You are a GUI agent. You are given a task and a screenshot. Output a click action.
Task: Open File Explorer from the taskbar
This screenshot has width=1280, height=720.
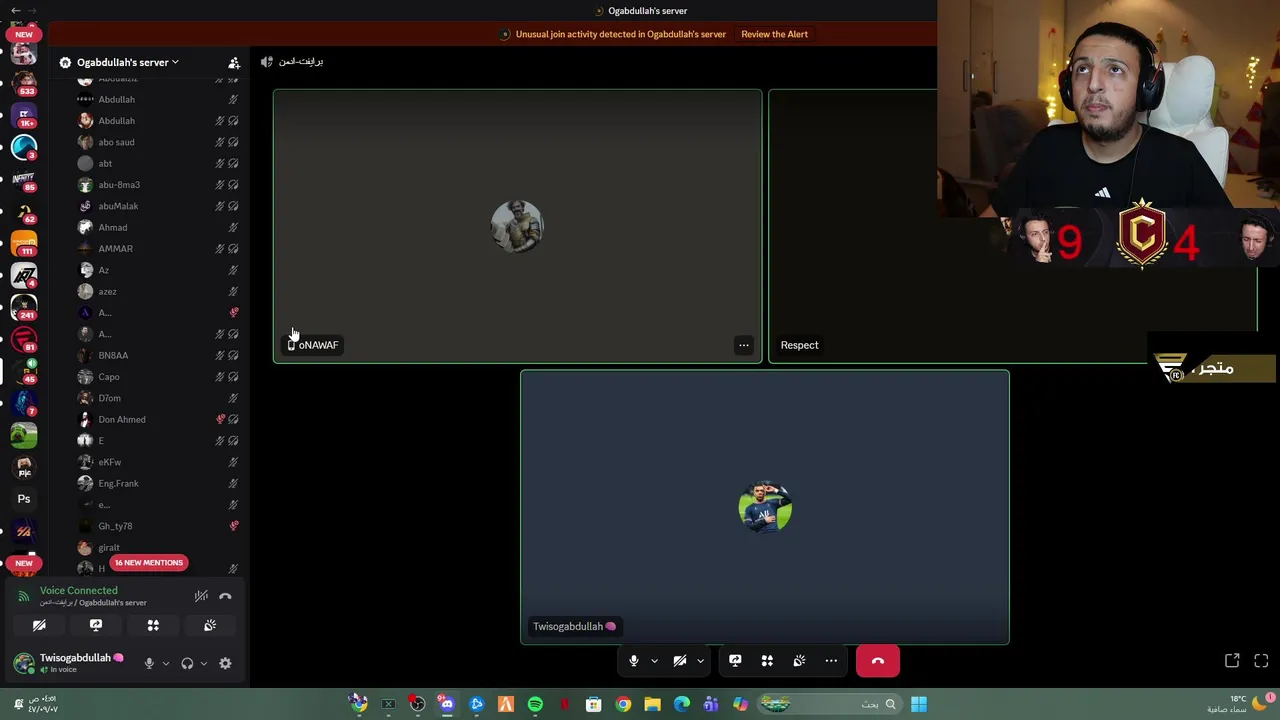(x=652, y=704)
